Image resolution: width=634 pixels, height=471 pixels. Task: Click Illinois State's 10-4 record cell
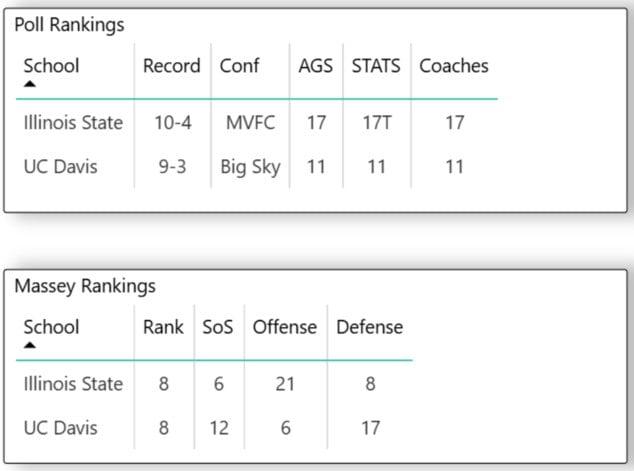[x=172, y=123]
